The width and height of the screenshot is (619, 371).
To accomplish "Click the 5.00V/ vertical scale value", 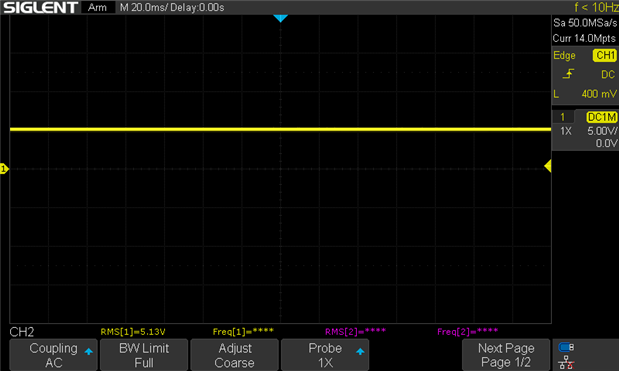I will [x=602, y=131].
